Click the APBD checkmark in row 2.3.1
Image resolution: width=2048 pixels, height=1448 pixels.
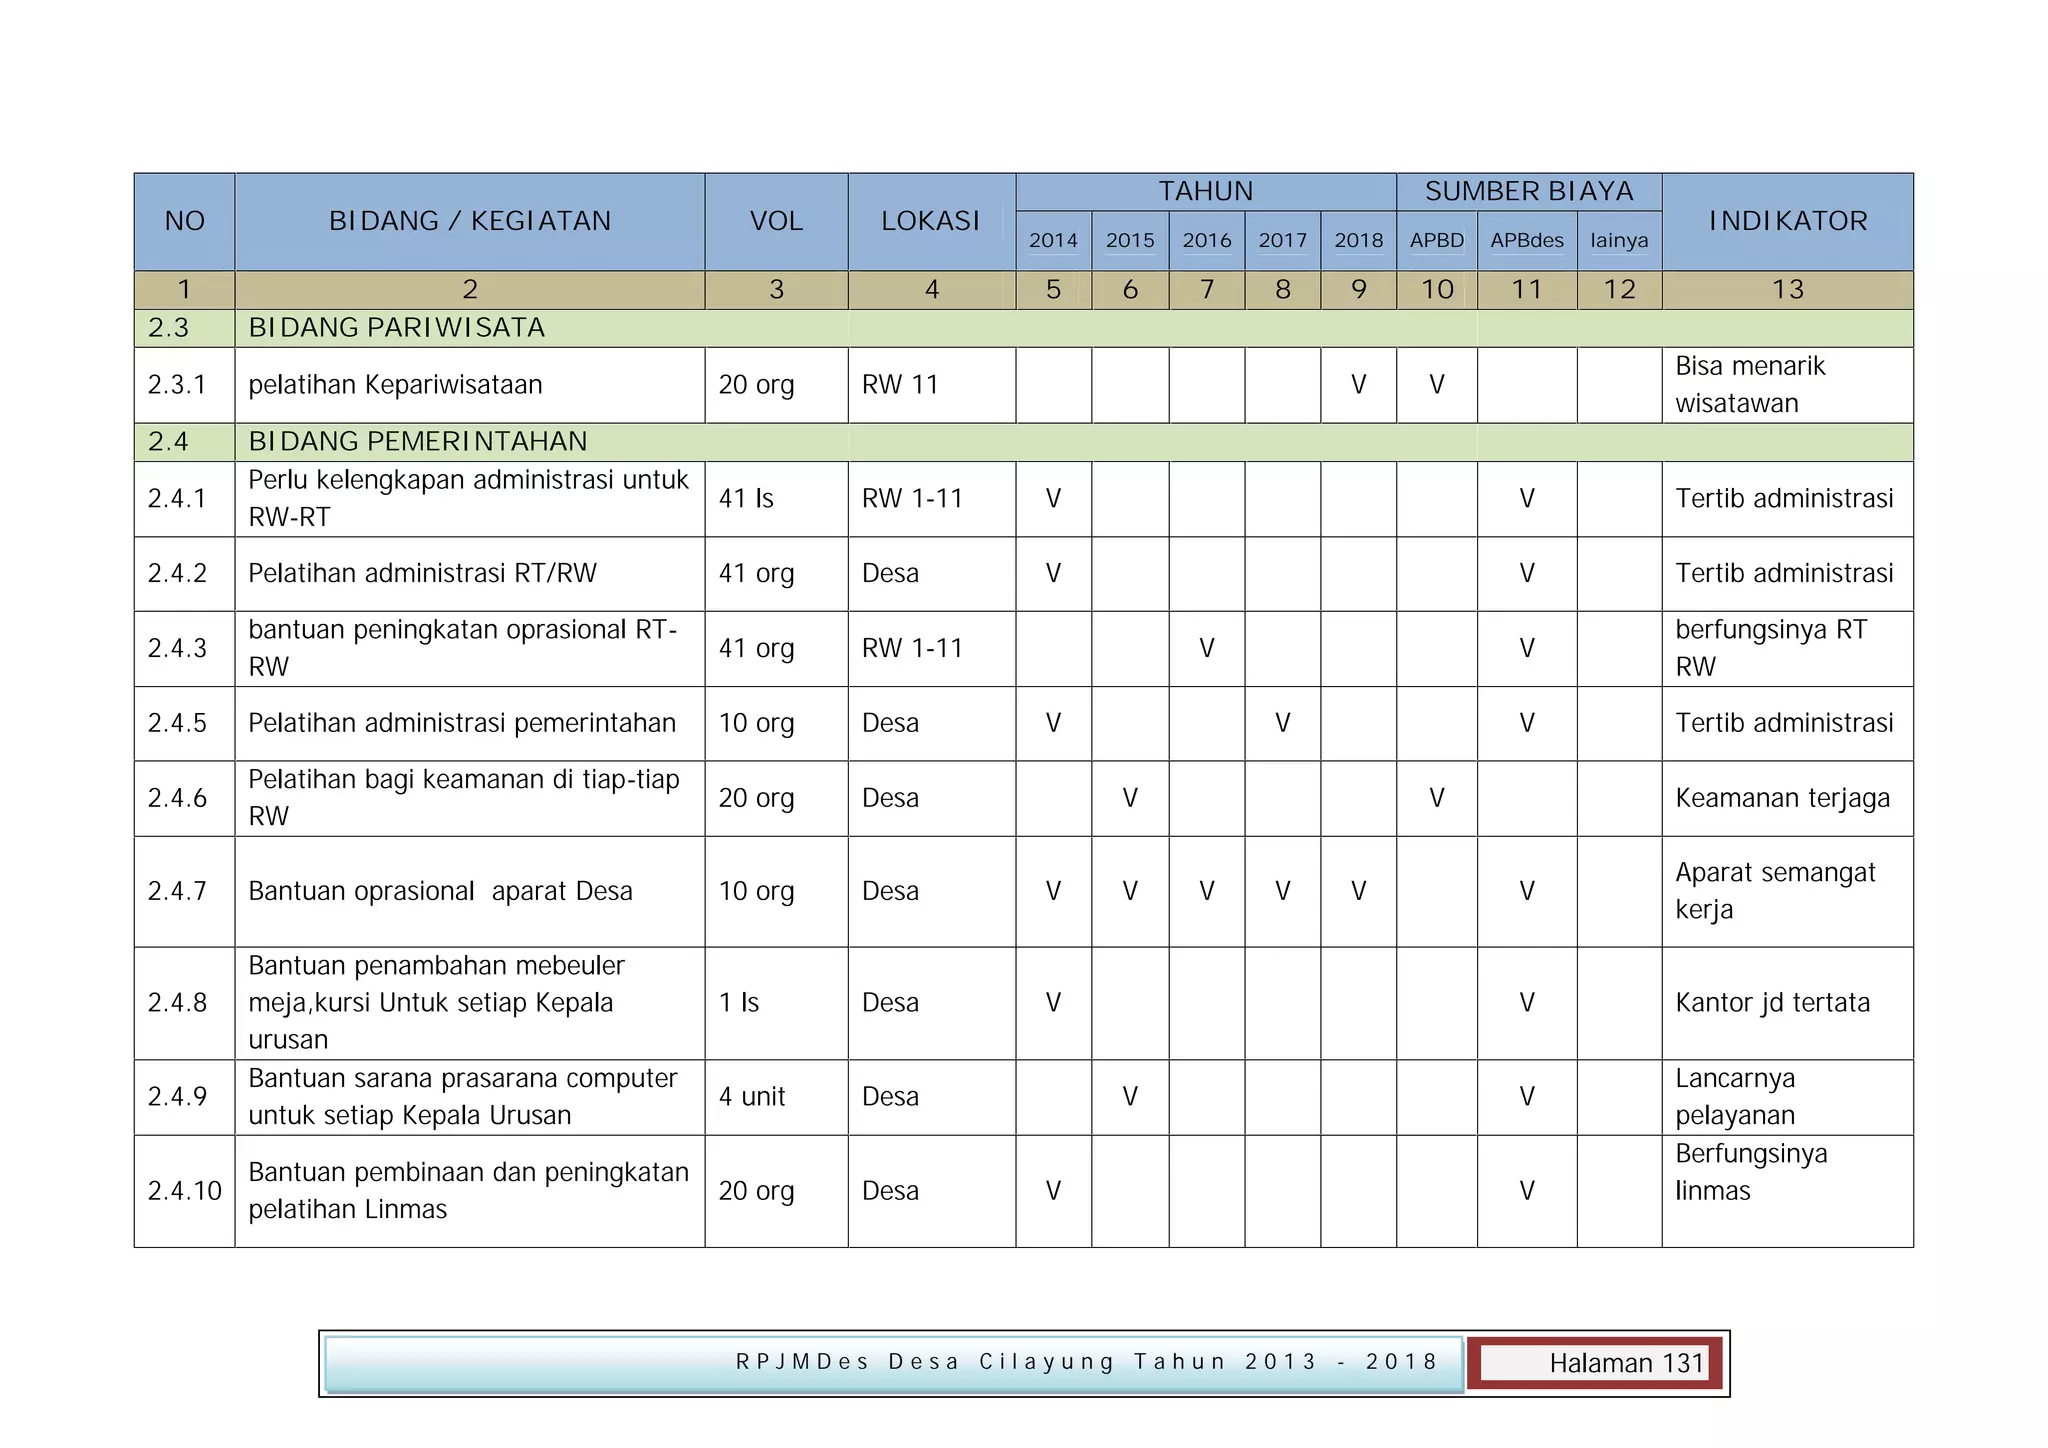1436,385
